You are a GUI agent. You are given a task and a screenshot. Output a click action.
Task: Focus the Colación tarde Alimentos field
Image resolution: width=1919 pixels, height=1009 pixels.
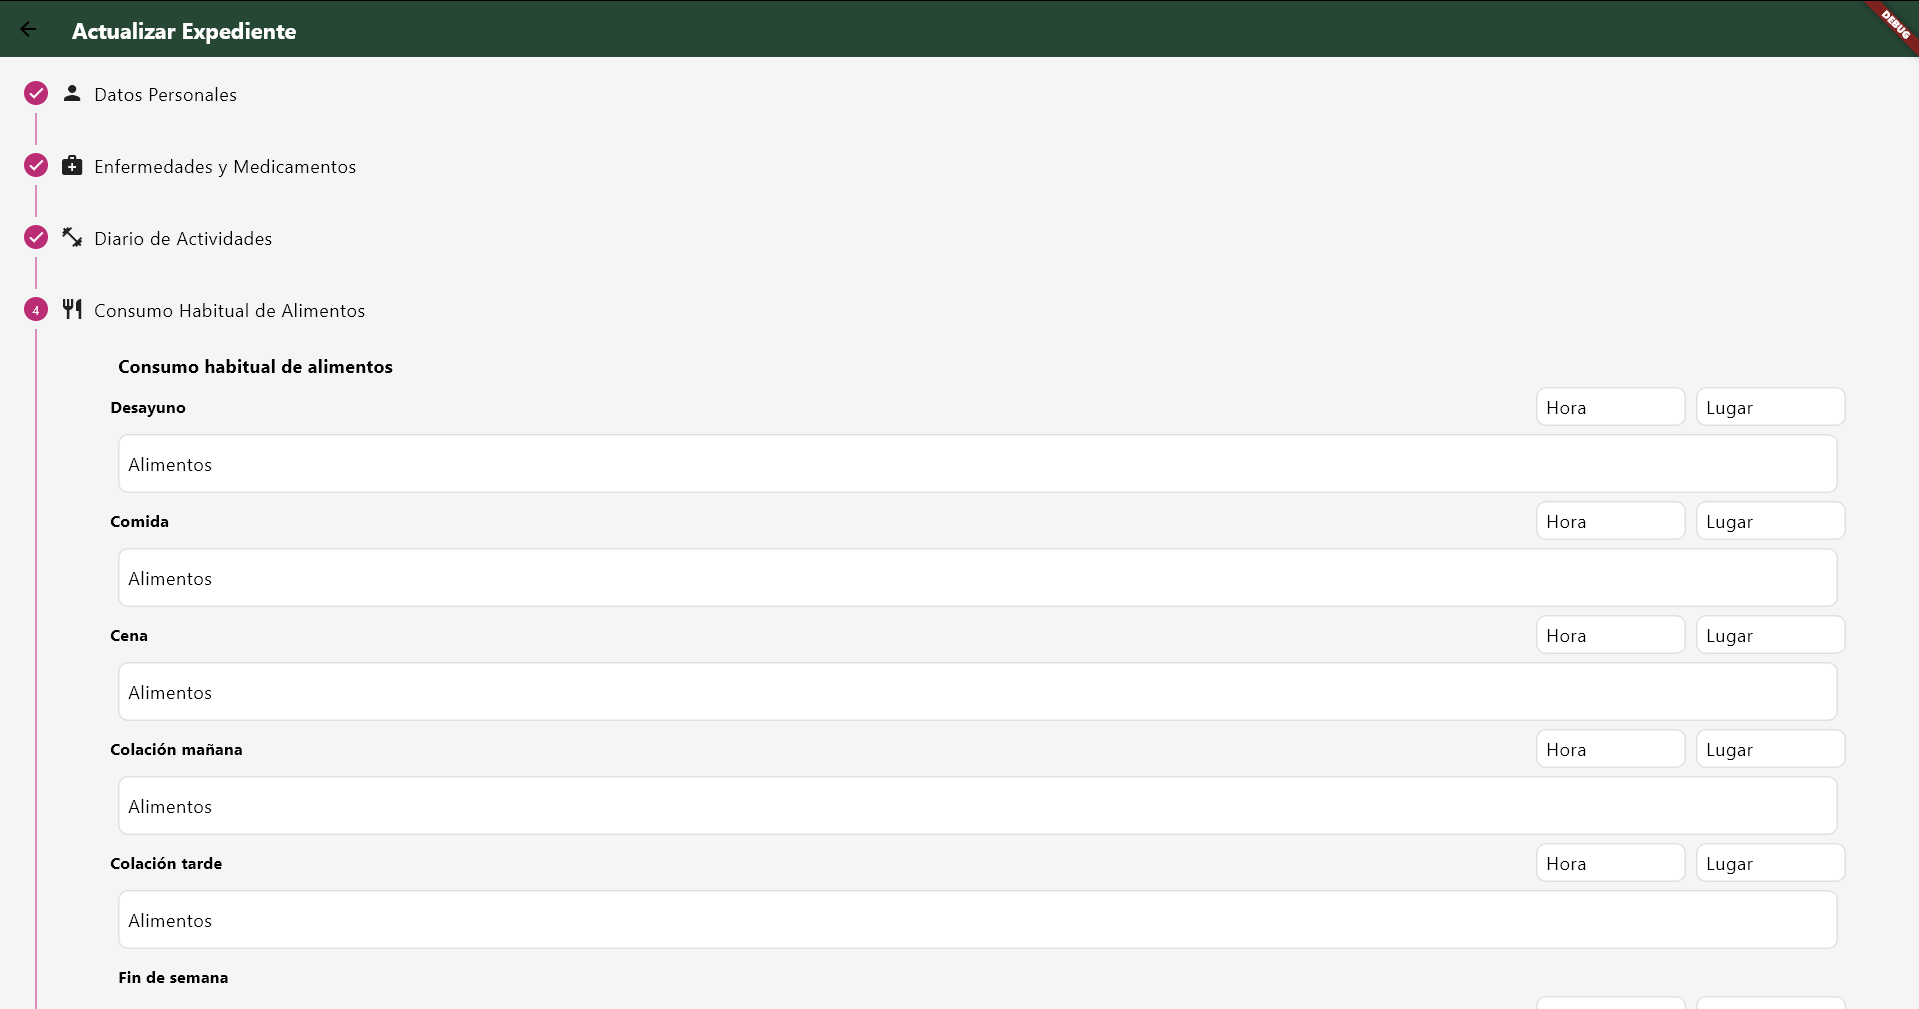pos(977,920)
